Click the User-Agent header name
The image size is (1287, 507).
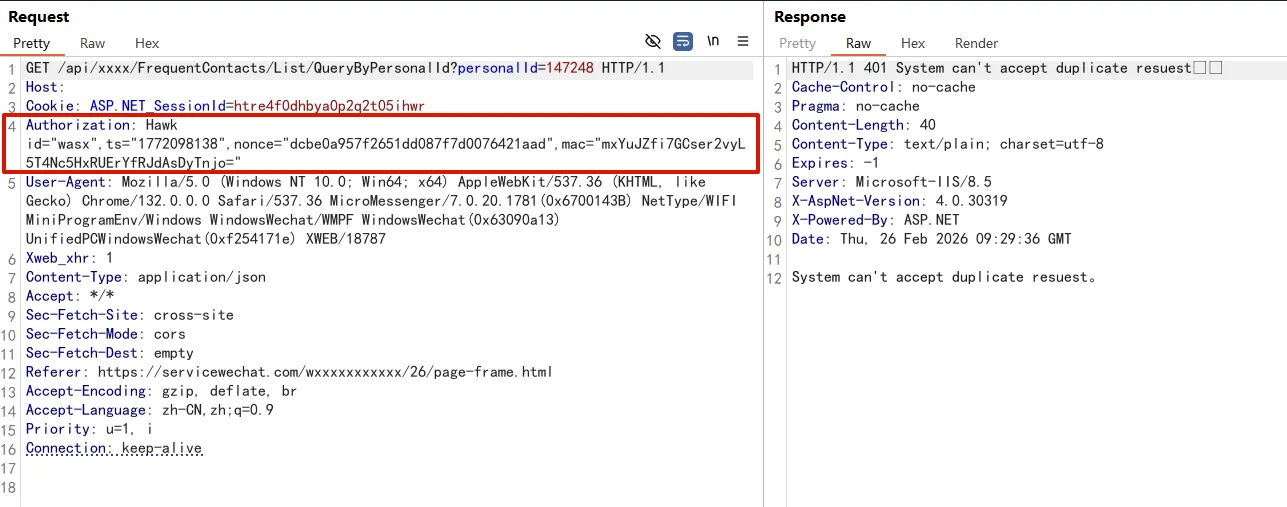point(68,182)
